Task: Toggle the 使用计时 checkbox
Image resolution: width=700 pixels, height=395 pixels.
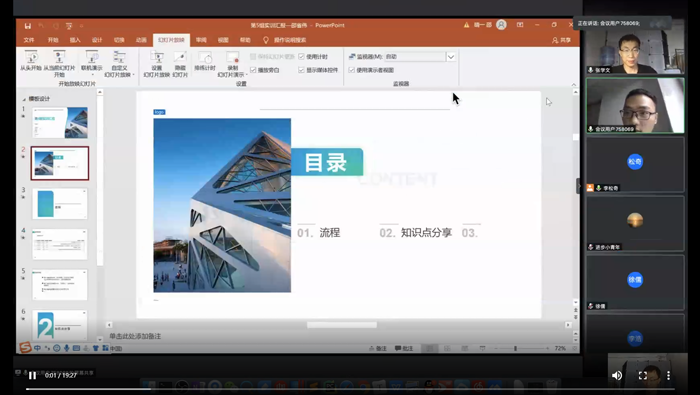Action: tap(301, 57)
